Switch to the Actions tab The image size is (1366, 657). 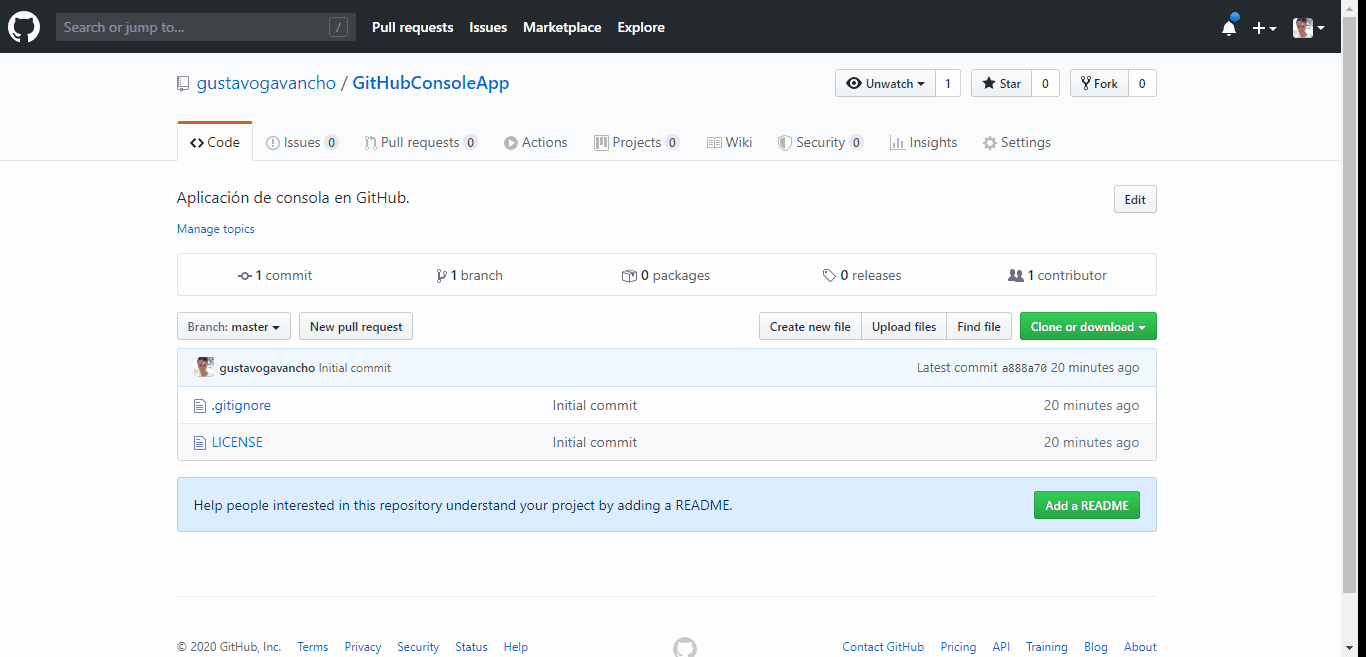tap(536, 142)
